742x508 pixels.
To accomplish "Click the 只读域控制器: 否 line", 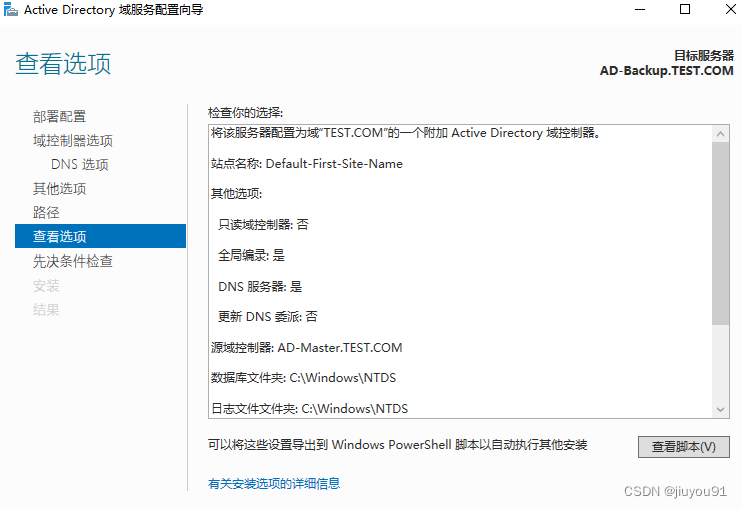I will [263, 224].
